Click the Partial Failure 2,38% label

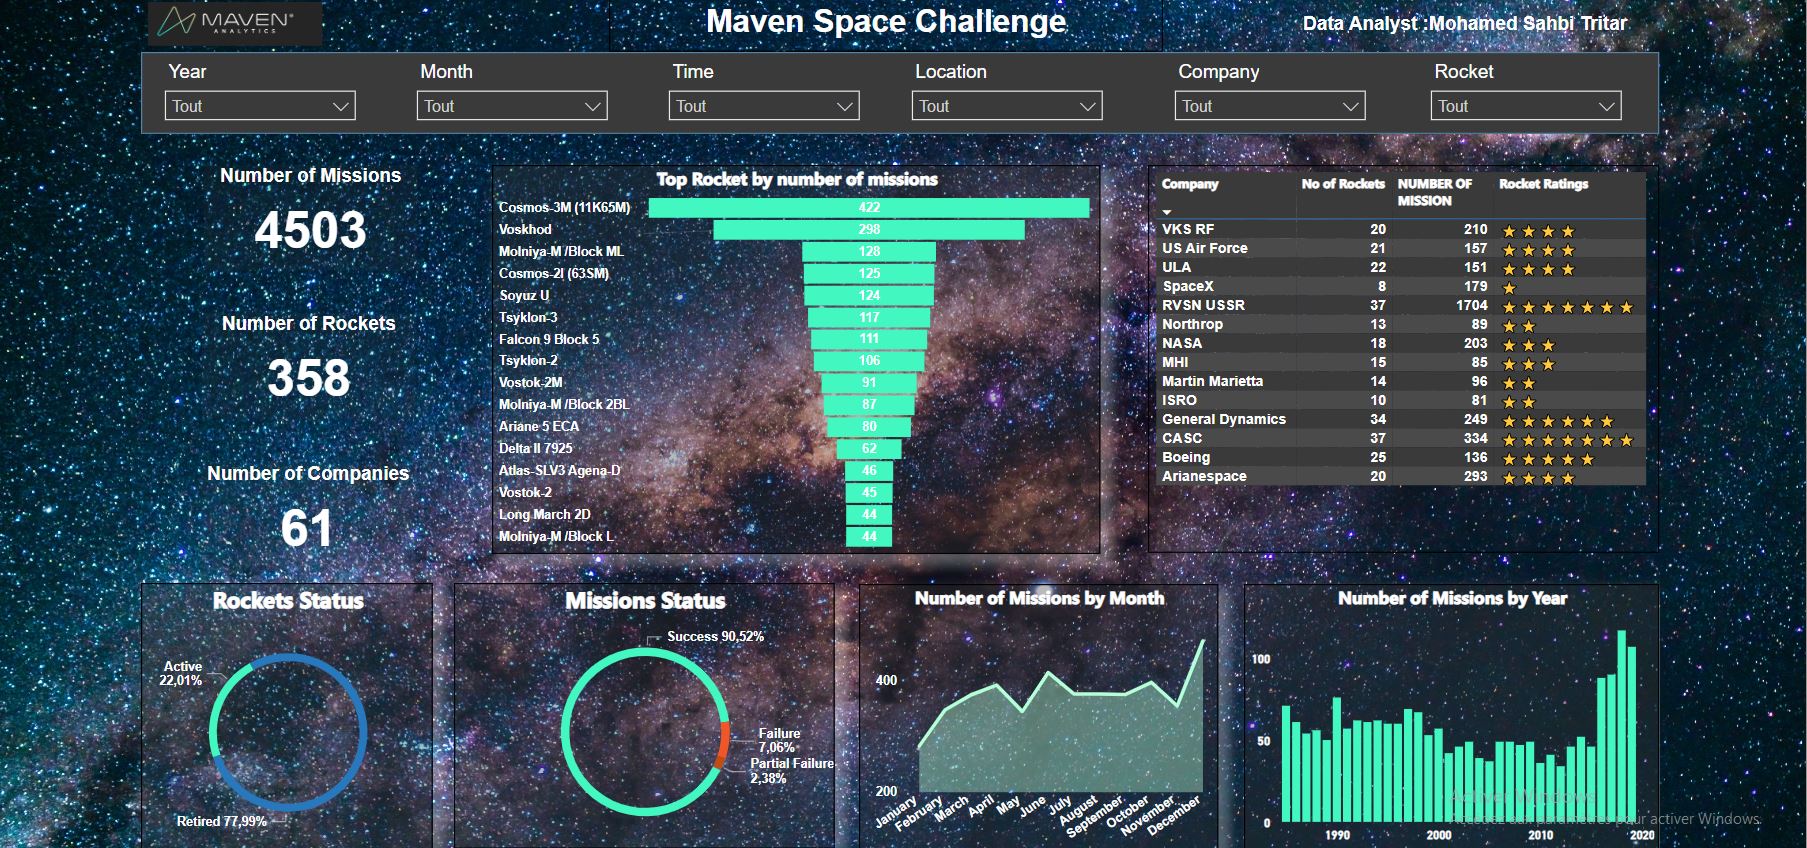(792, 770)
